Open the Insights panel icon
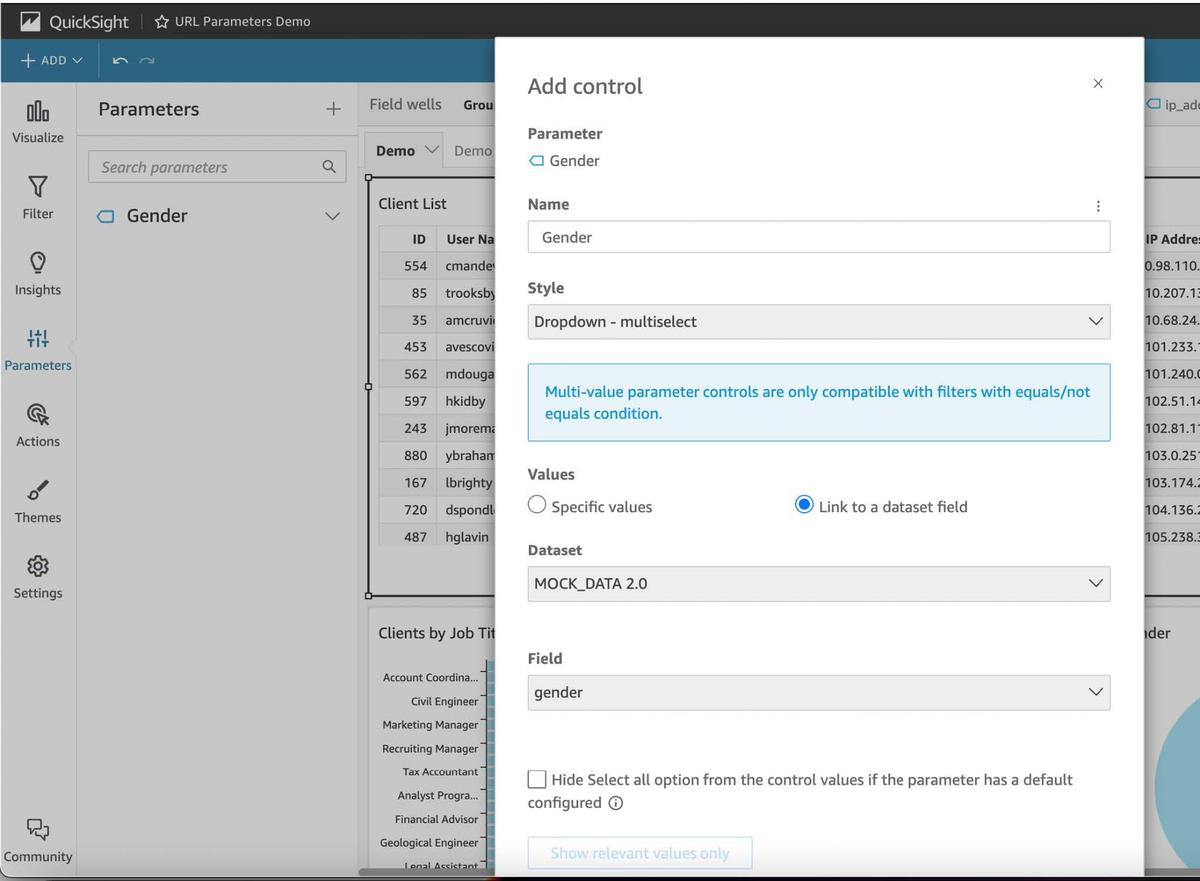1200x881 pixels. click(37, 263)
